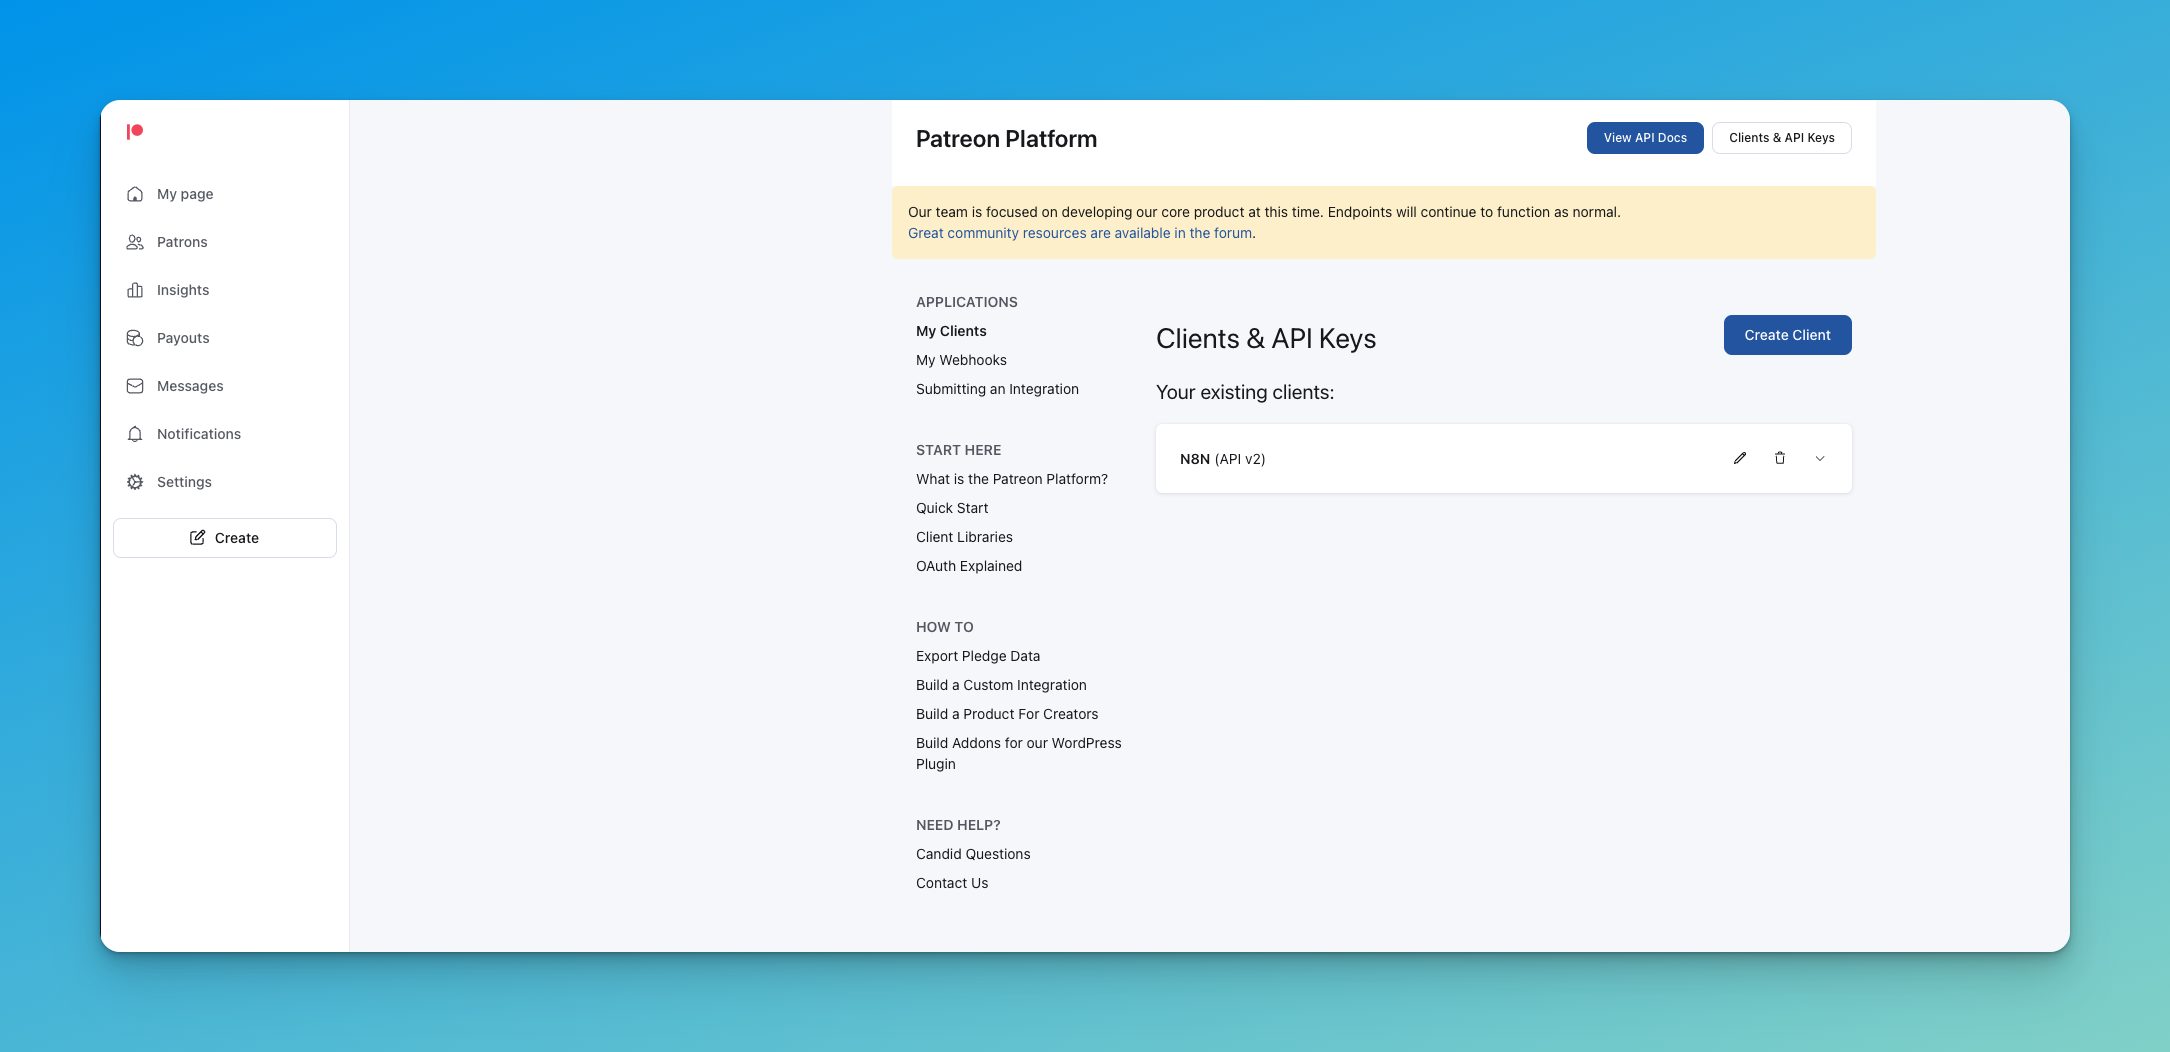
Task: Click the Patreon logo icon
Action: pos(135,131)
